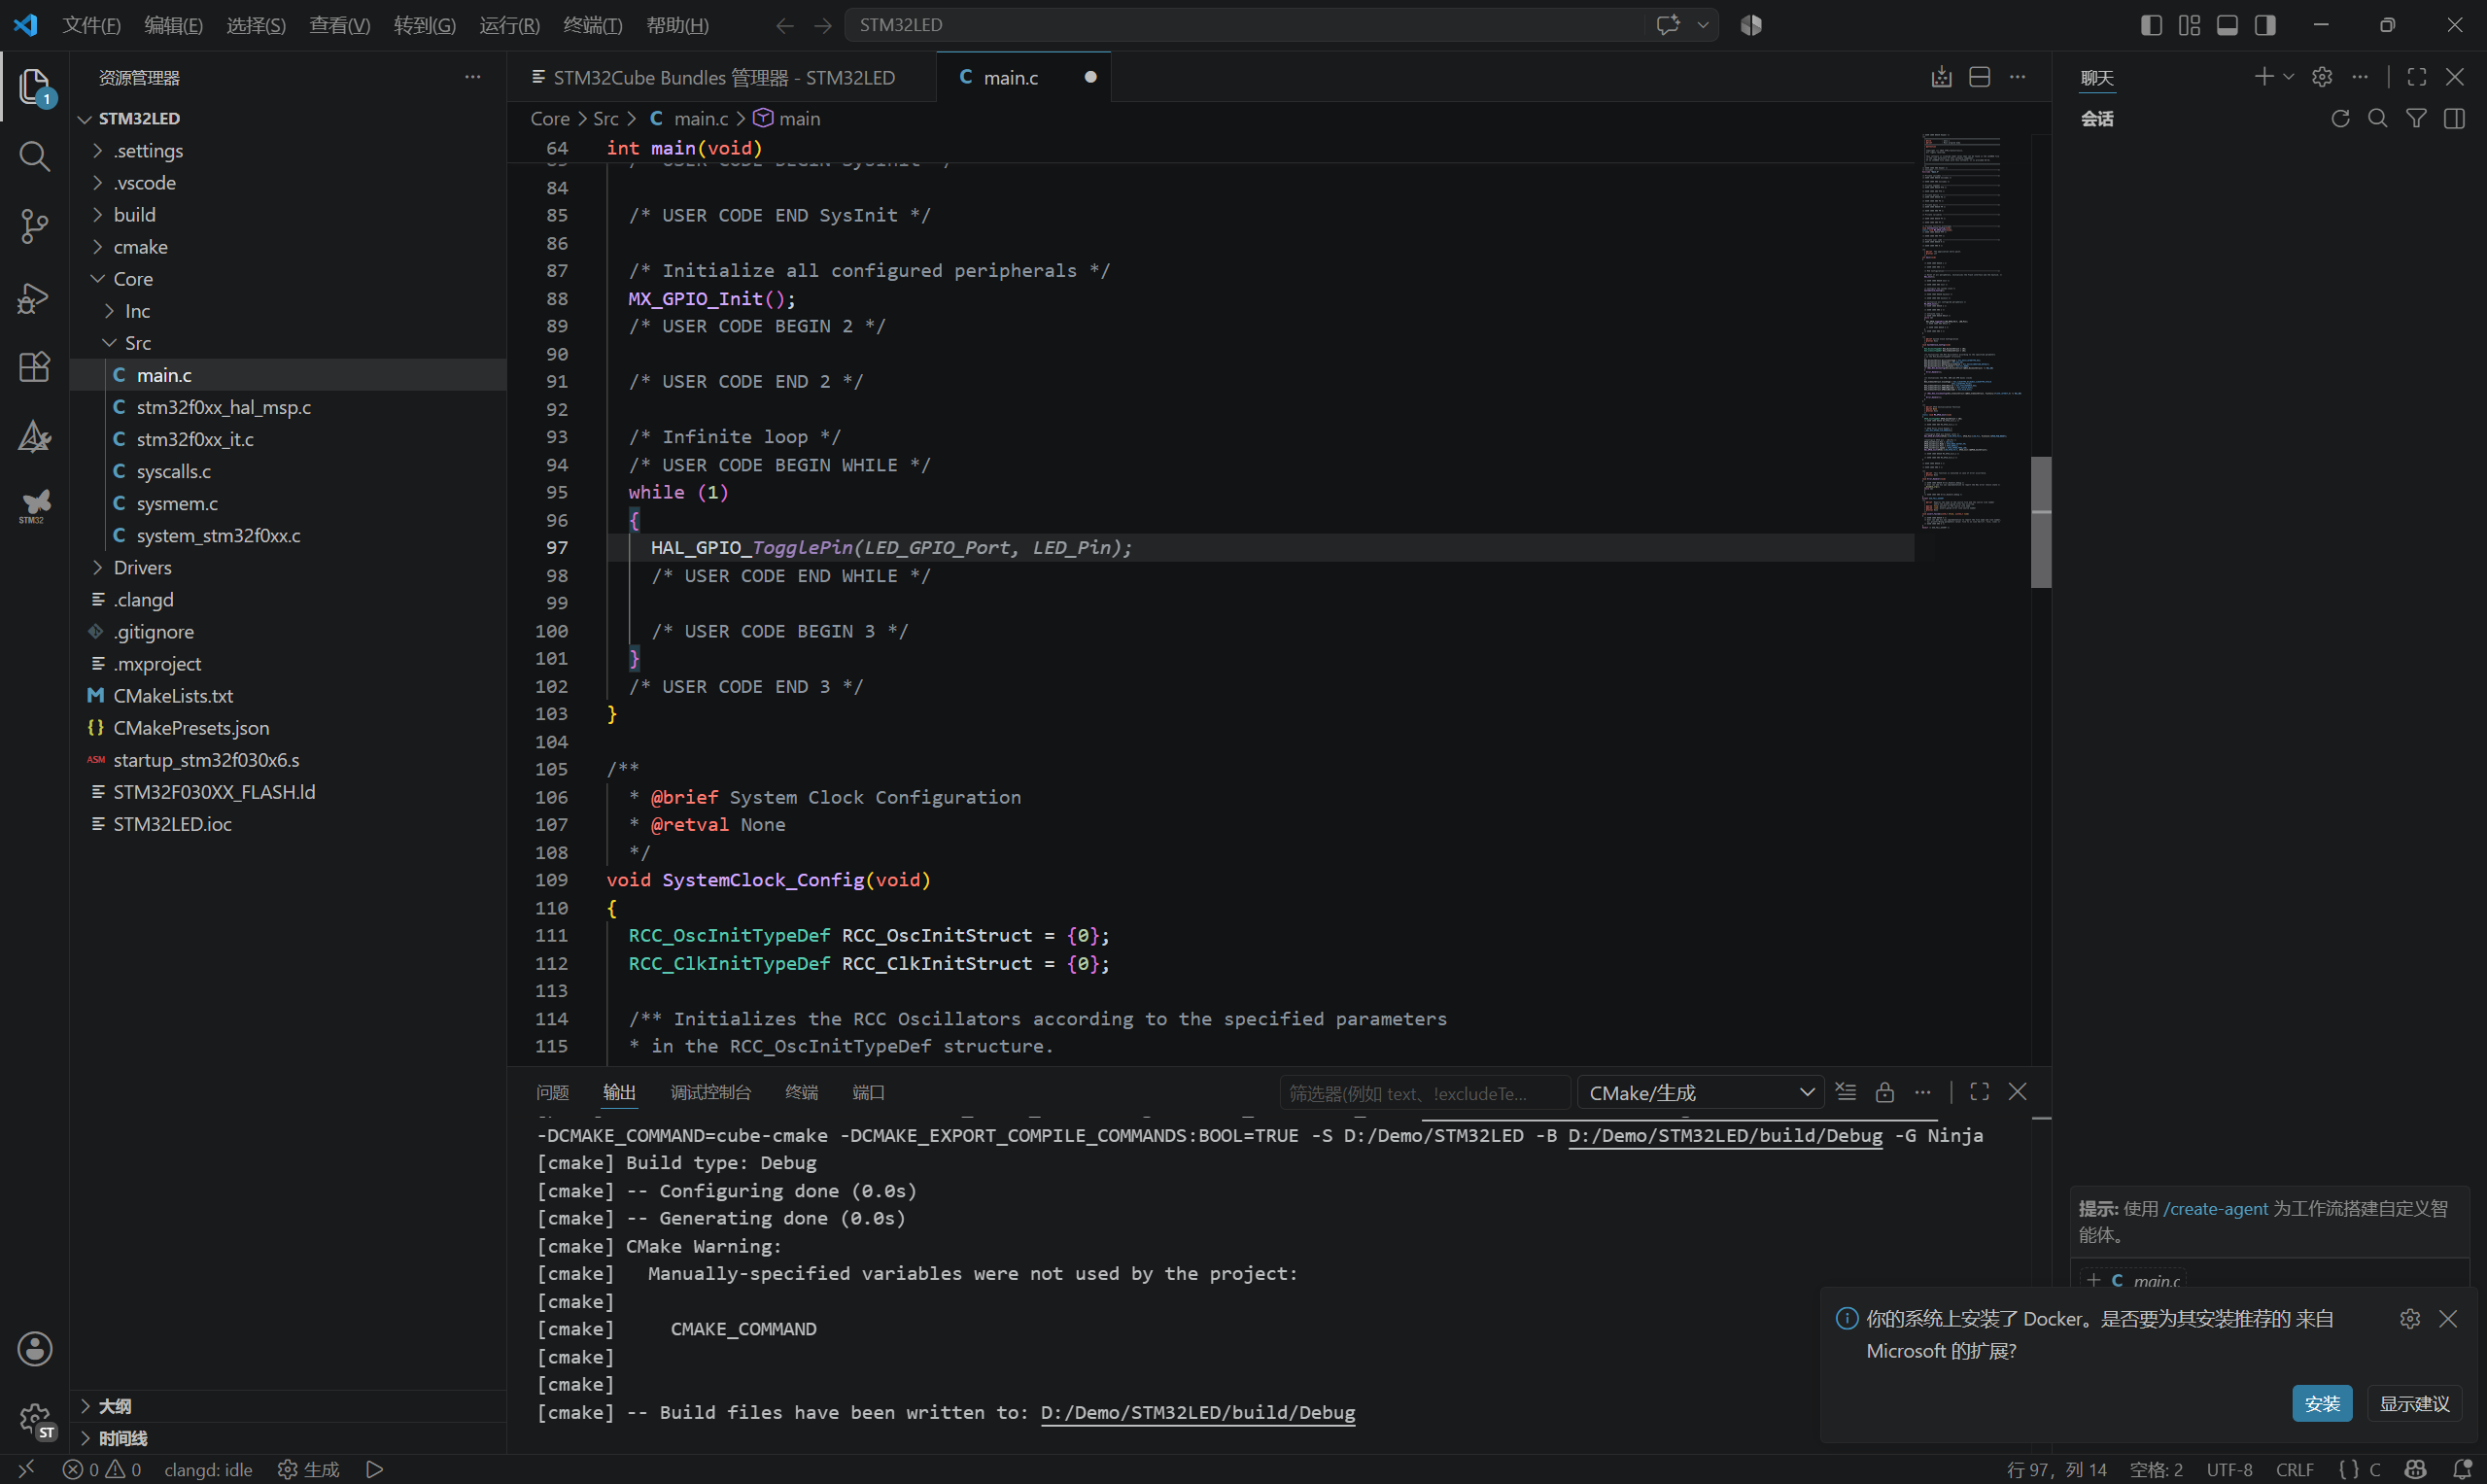Open stm32f0xx_it.c in the explorer

(288, 439)
